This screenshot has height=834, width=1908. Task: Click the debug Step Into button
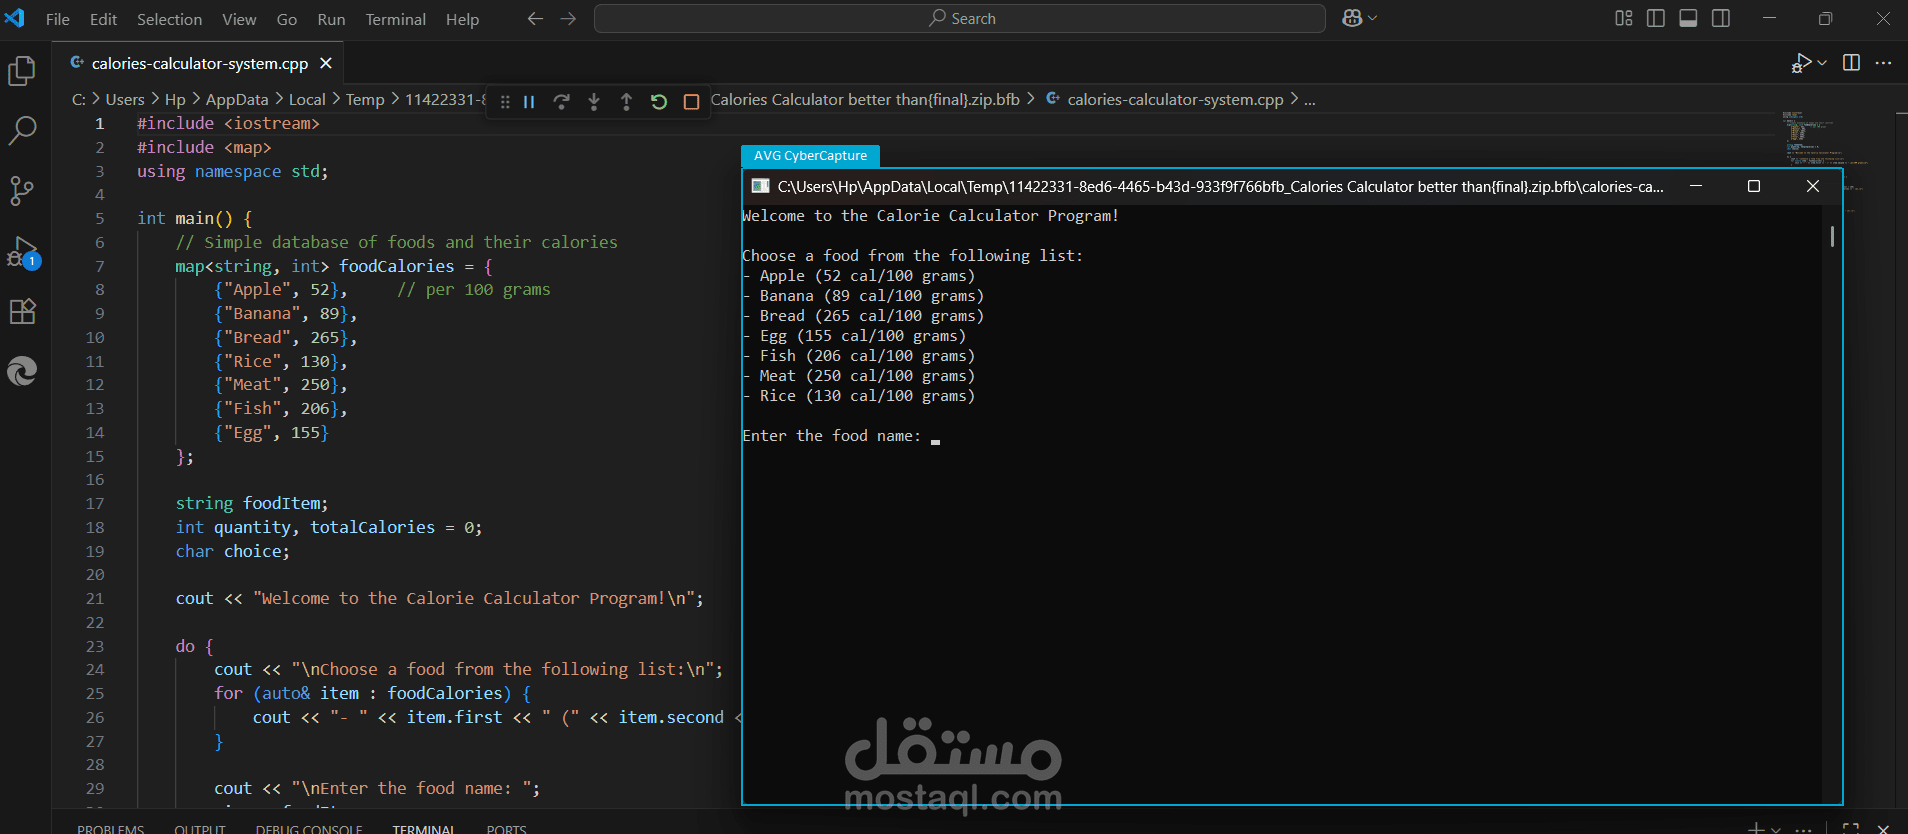[x=594, y=102]
